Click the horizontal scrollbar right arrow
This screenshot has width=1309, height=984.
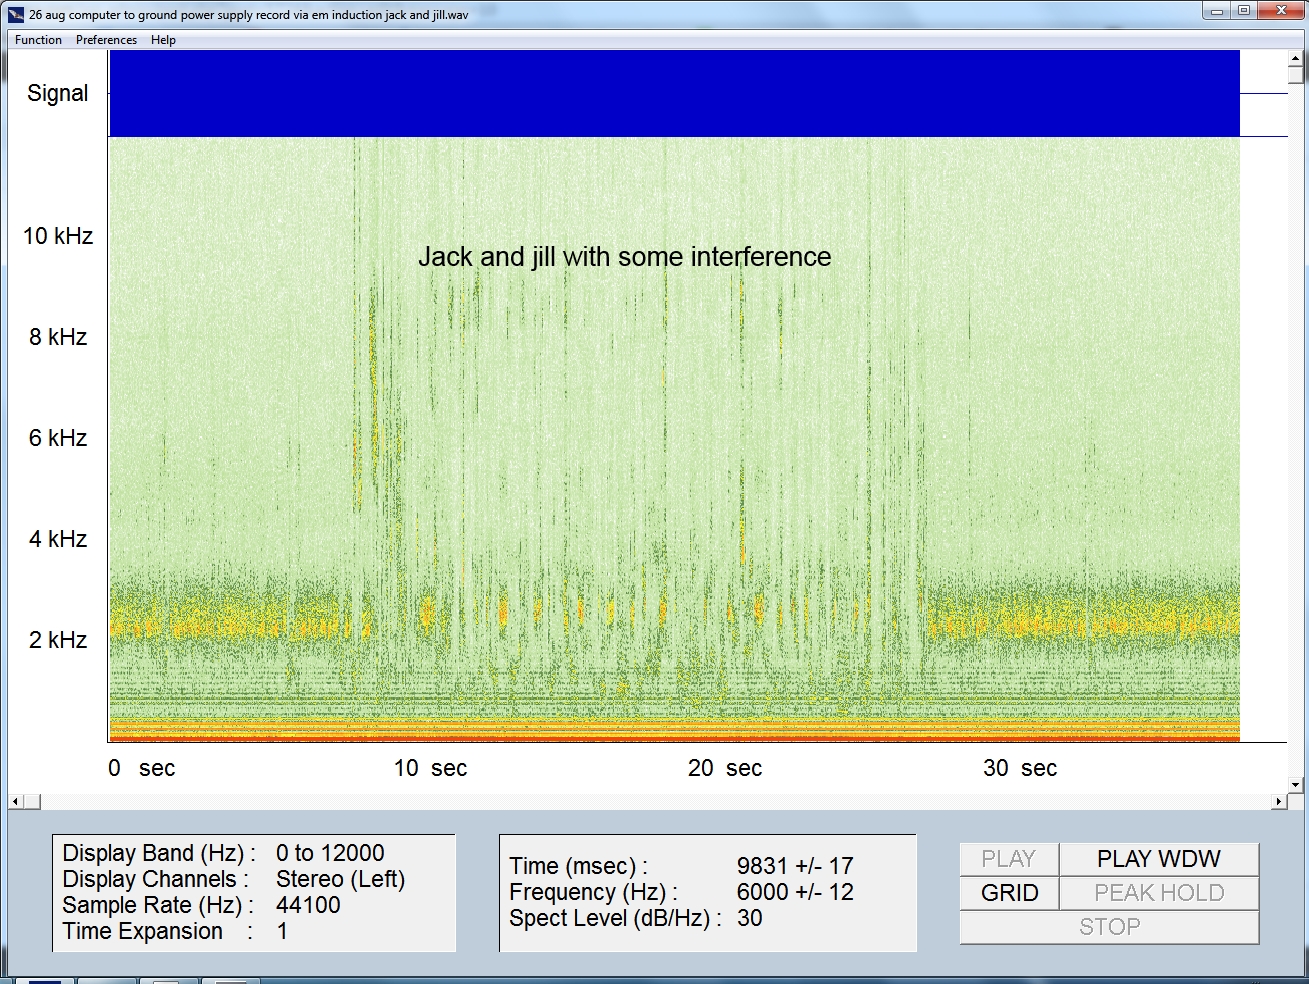[1279, 801]
